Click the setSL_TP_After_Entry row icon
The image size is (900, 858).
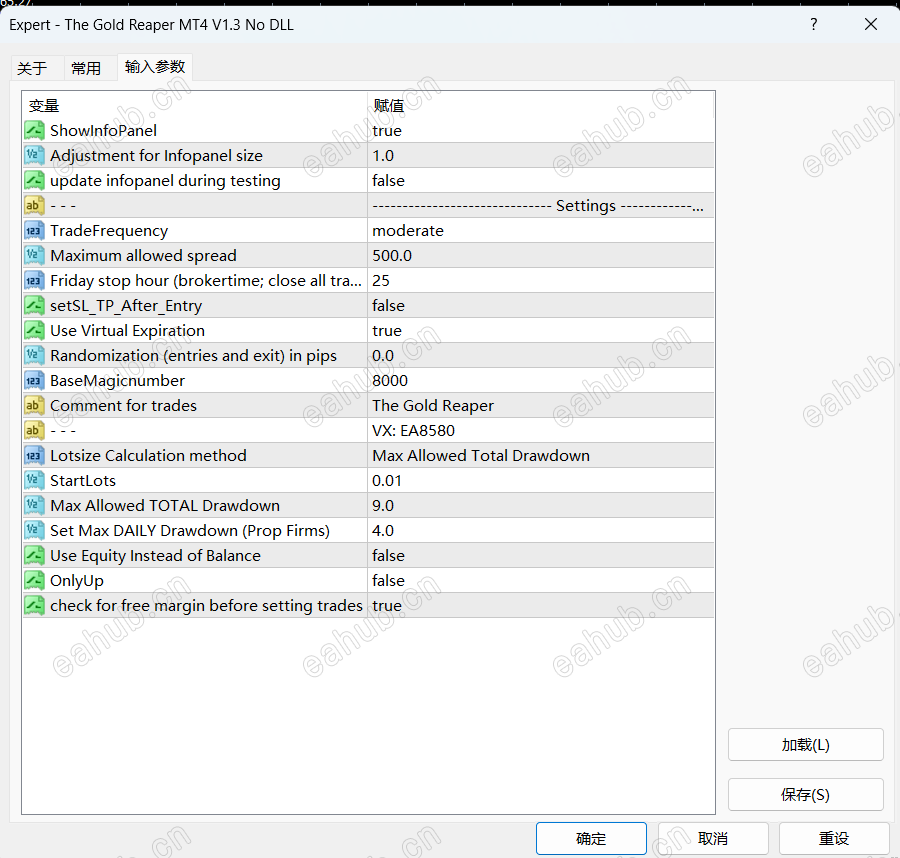34,305
